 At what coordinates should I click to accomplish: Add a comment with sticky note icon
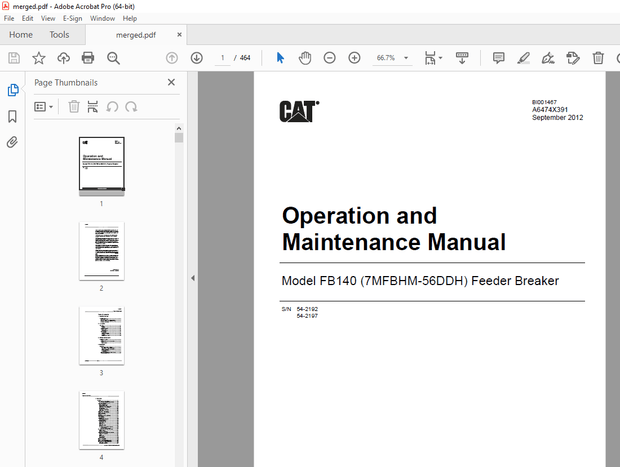(498, 58)
